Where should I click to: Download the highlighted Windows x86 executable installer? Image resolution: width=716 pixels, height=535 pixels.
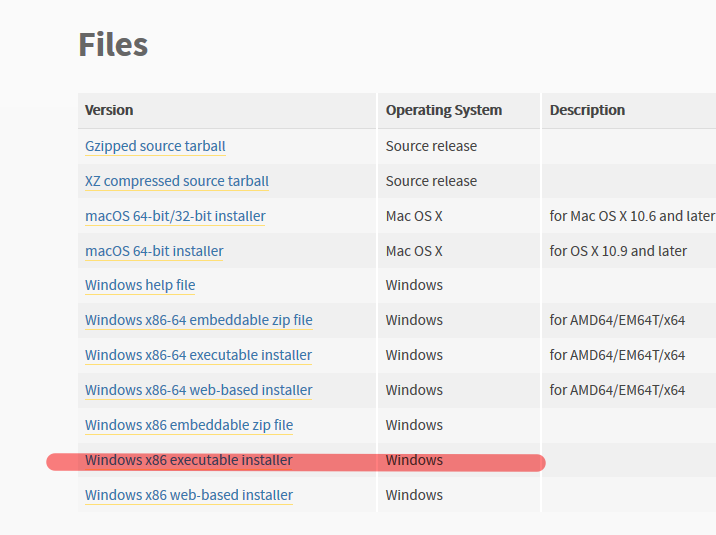[188, 460]
